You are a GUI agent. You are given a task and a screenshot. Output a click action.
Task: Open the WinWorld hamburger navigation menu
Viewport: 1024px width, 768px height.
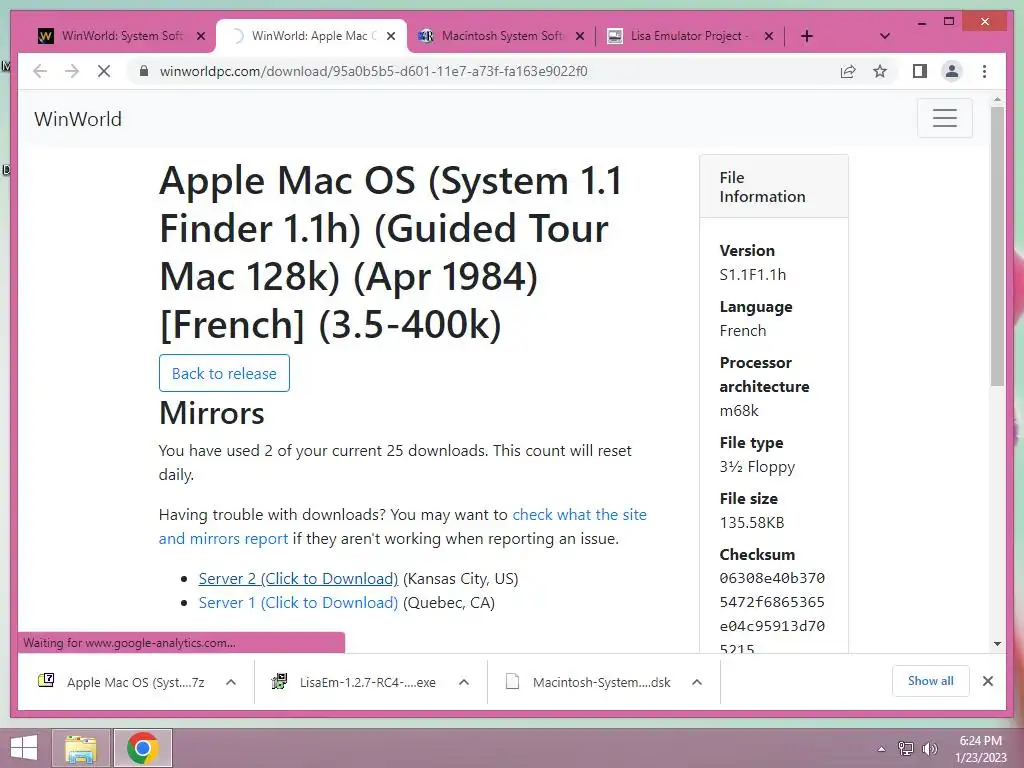944,118
